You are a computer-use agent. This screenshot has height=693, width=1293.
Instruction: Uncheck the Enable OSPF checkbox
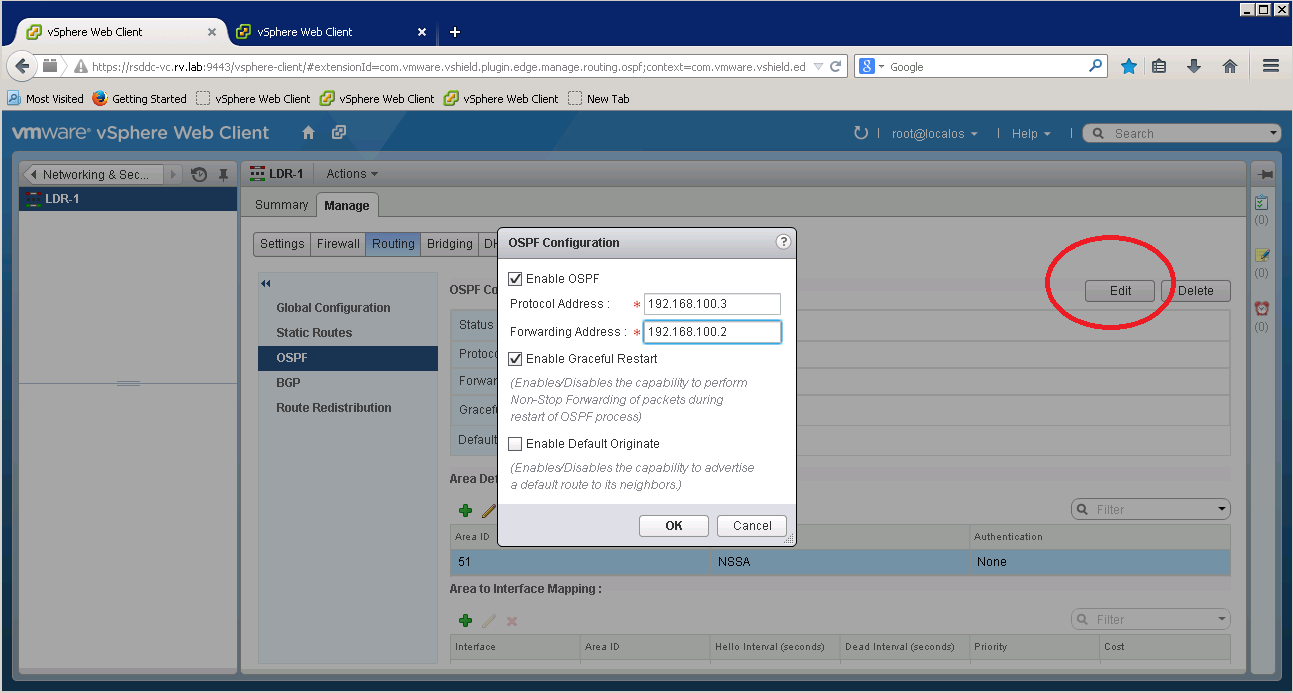coord(515,279)
